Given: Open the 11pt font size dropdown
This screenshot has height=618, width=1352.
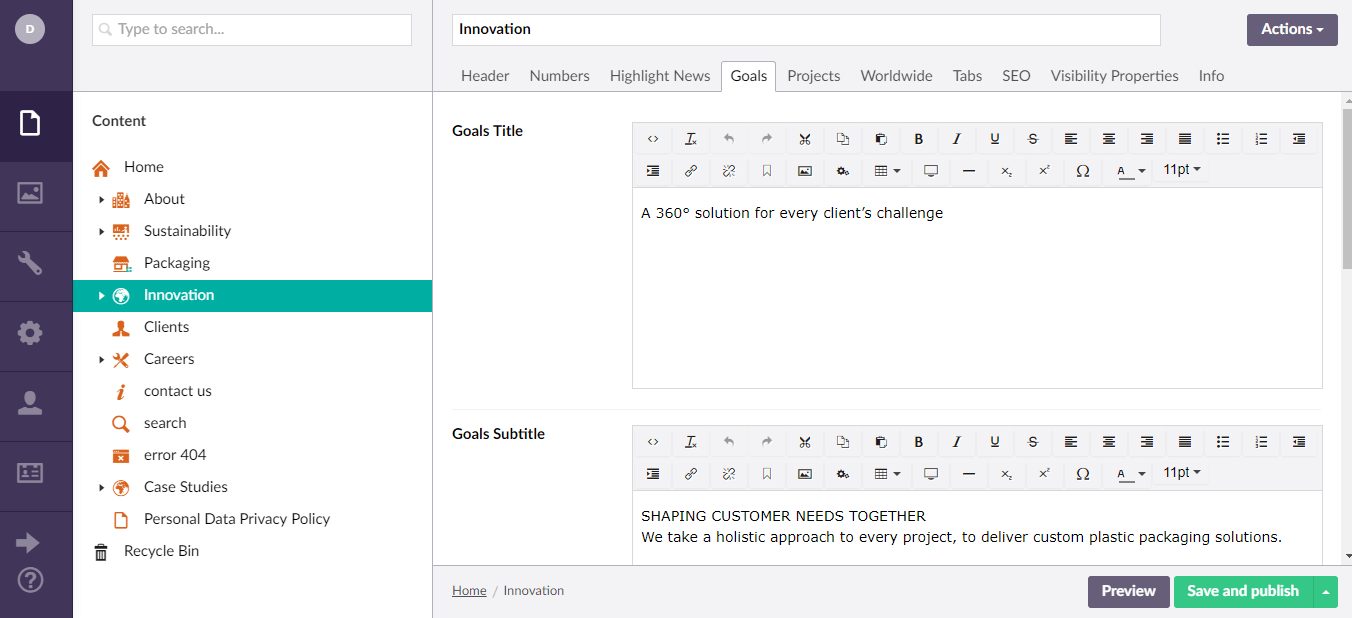Looking at the screenshot, I should click(x=1181, y=170).
